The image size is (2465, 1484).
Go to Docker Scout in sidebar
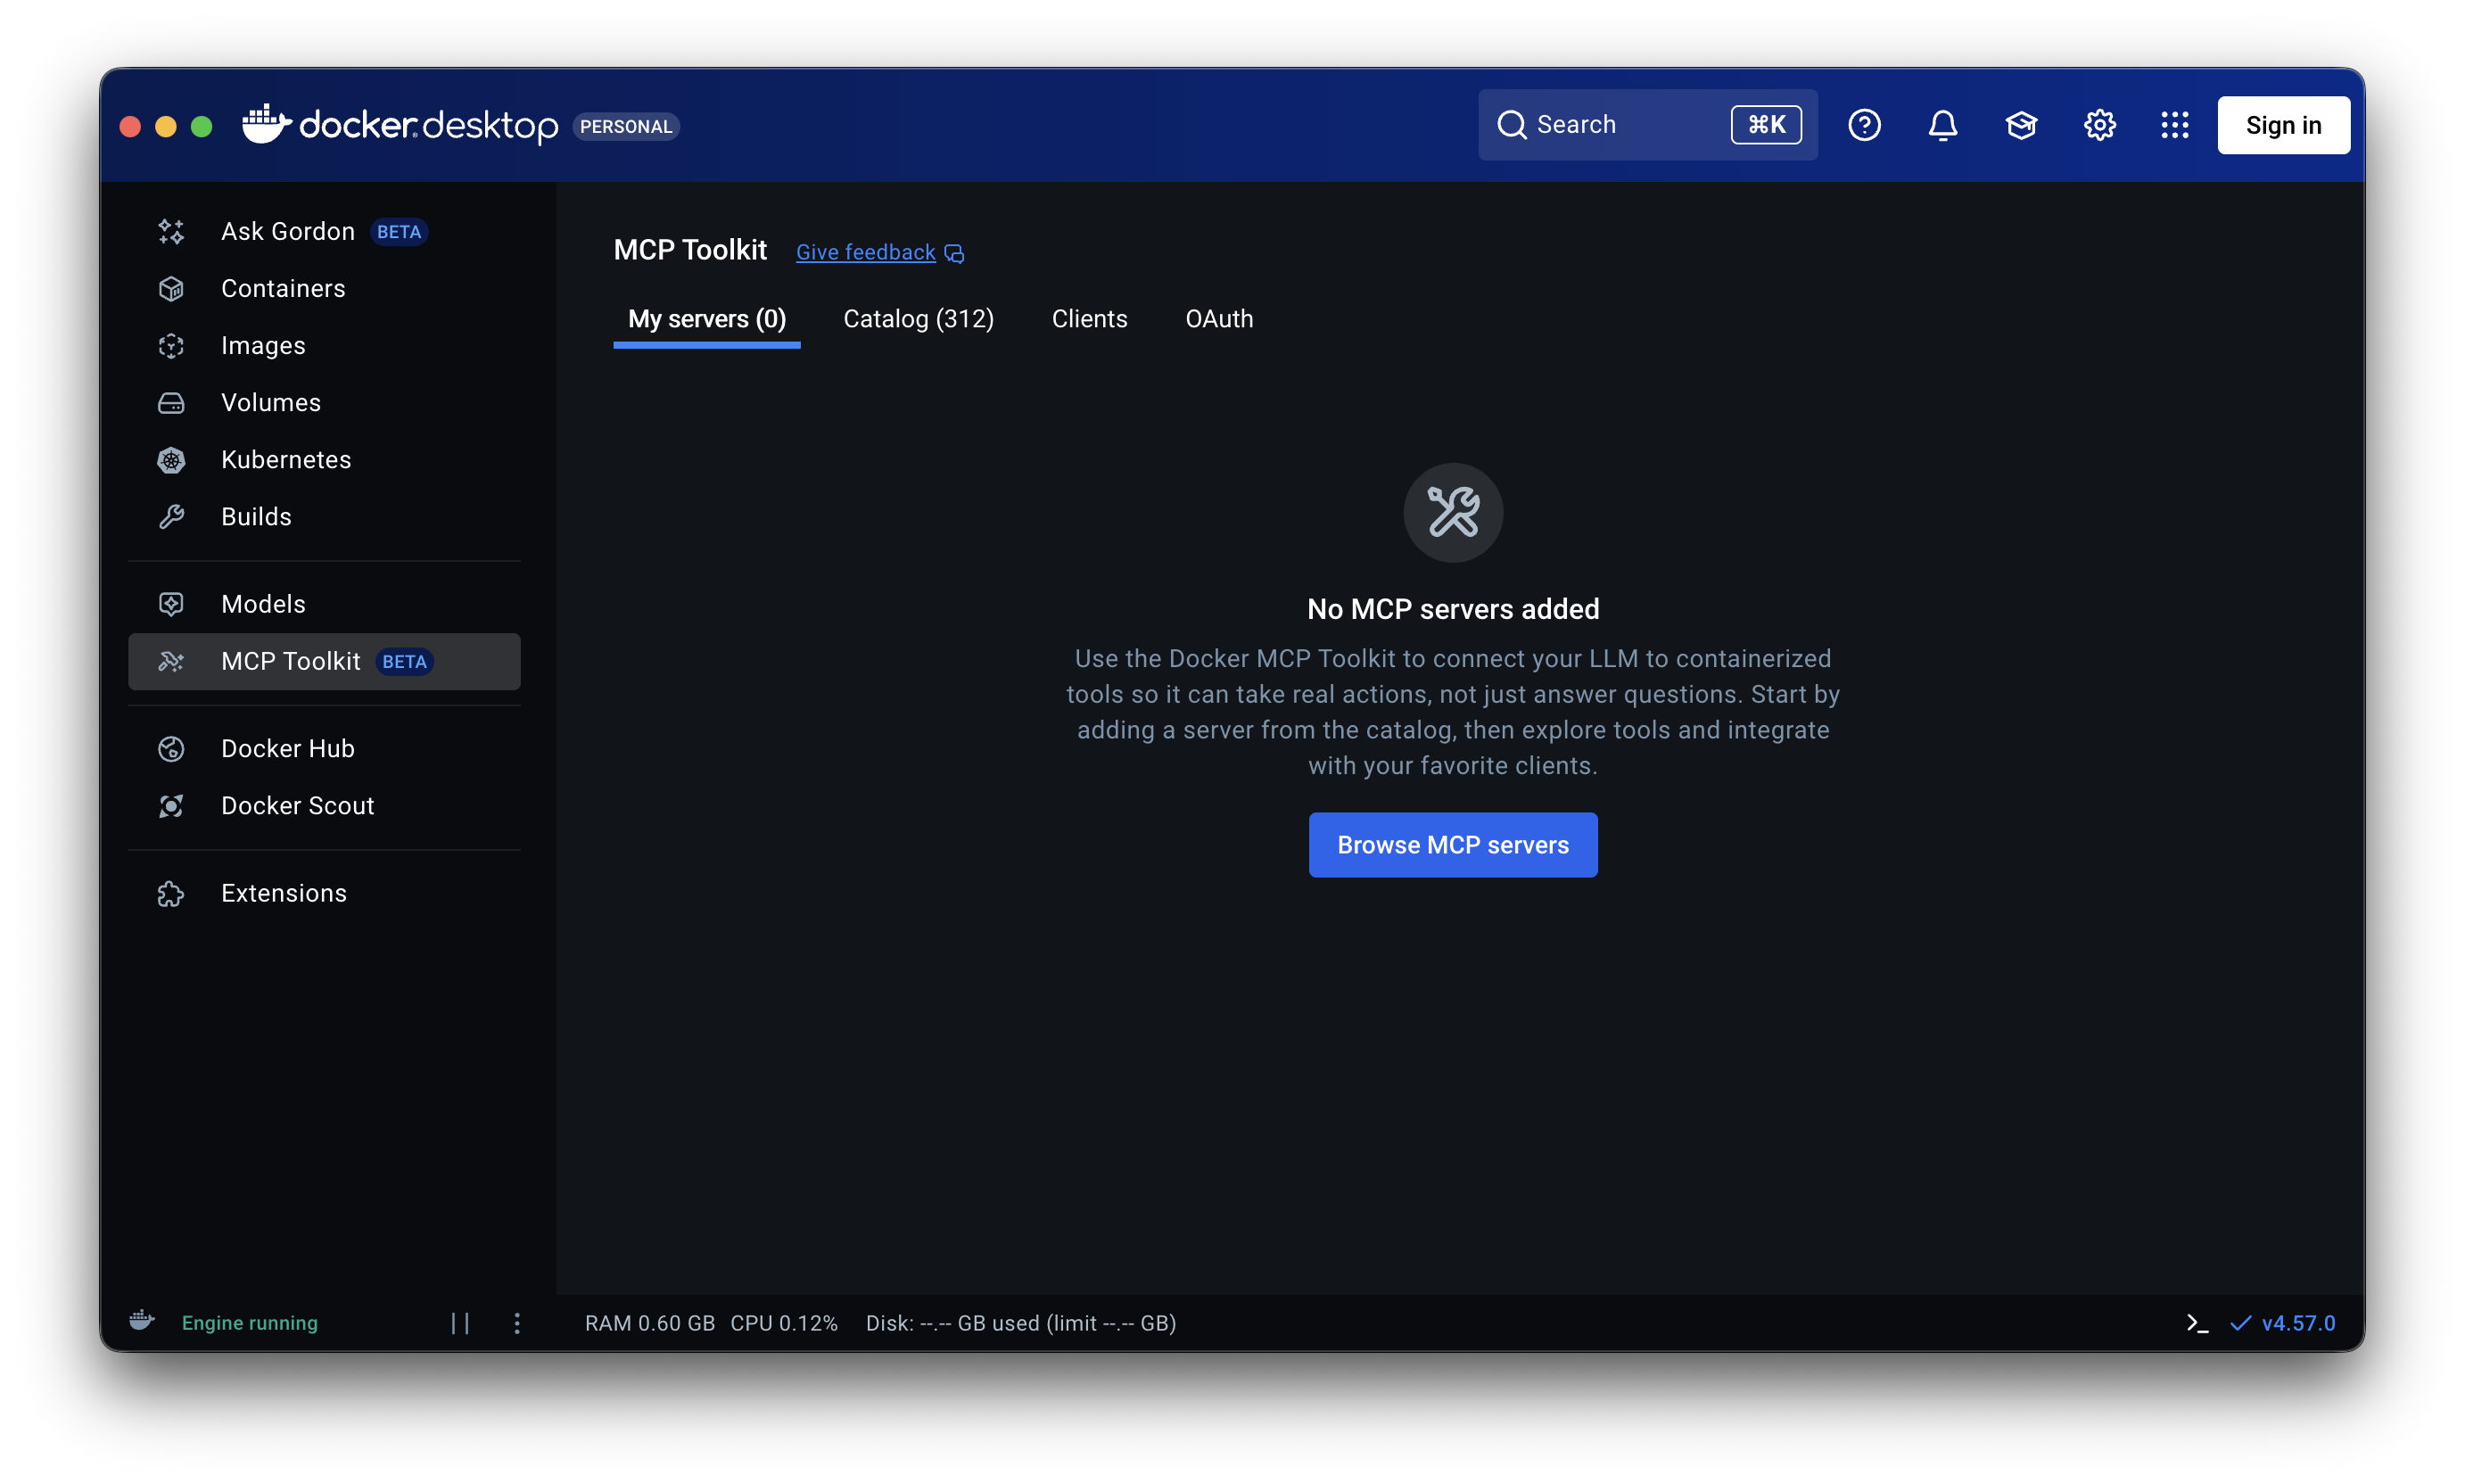297,806
